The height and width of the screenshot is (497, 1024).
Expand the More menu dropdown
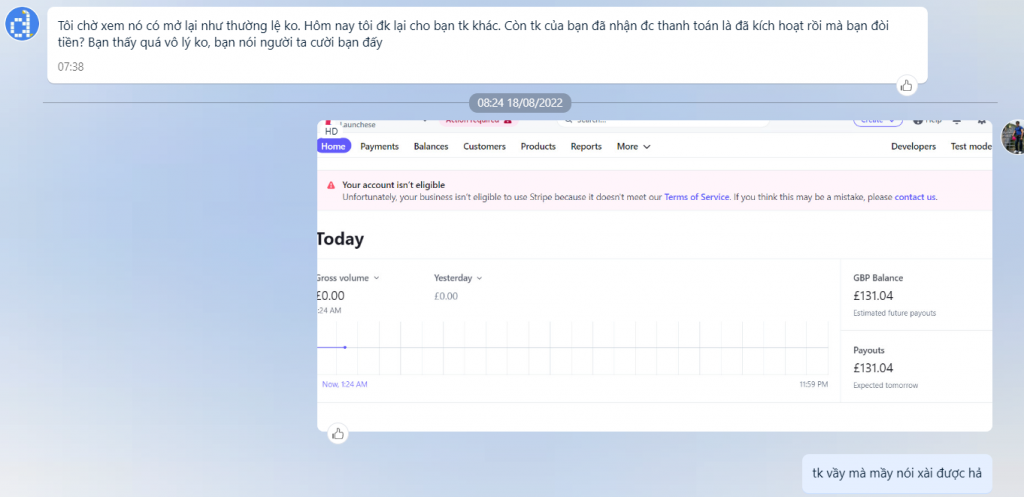click(x=633, y=146)
